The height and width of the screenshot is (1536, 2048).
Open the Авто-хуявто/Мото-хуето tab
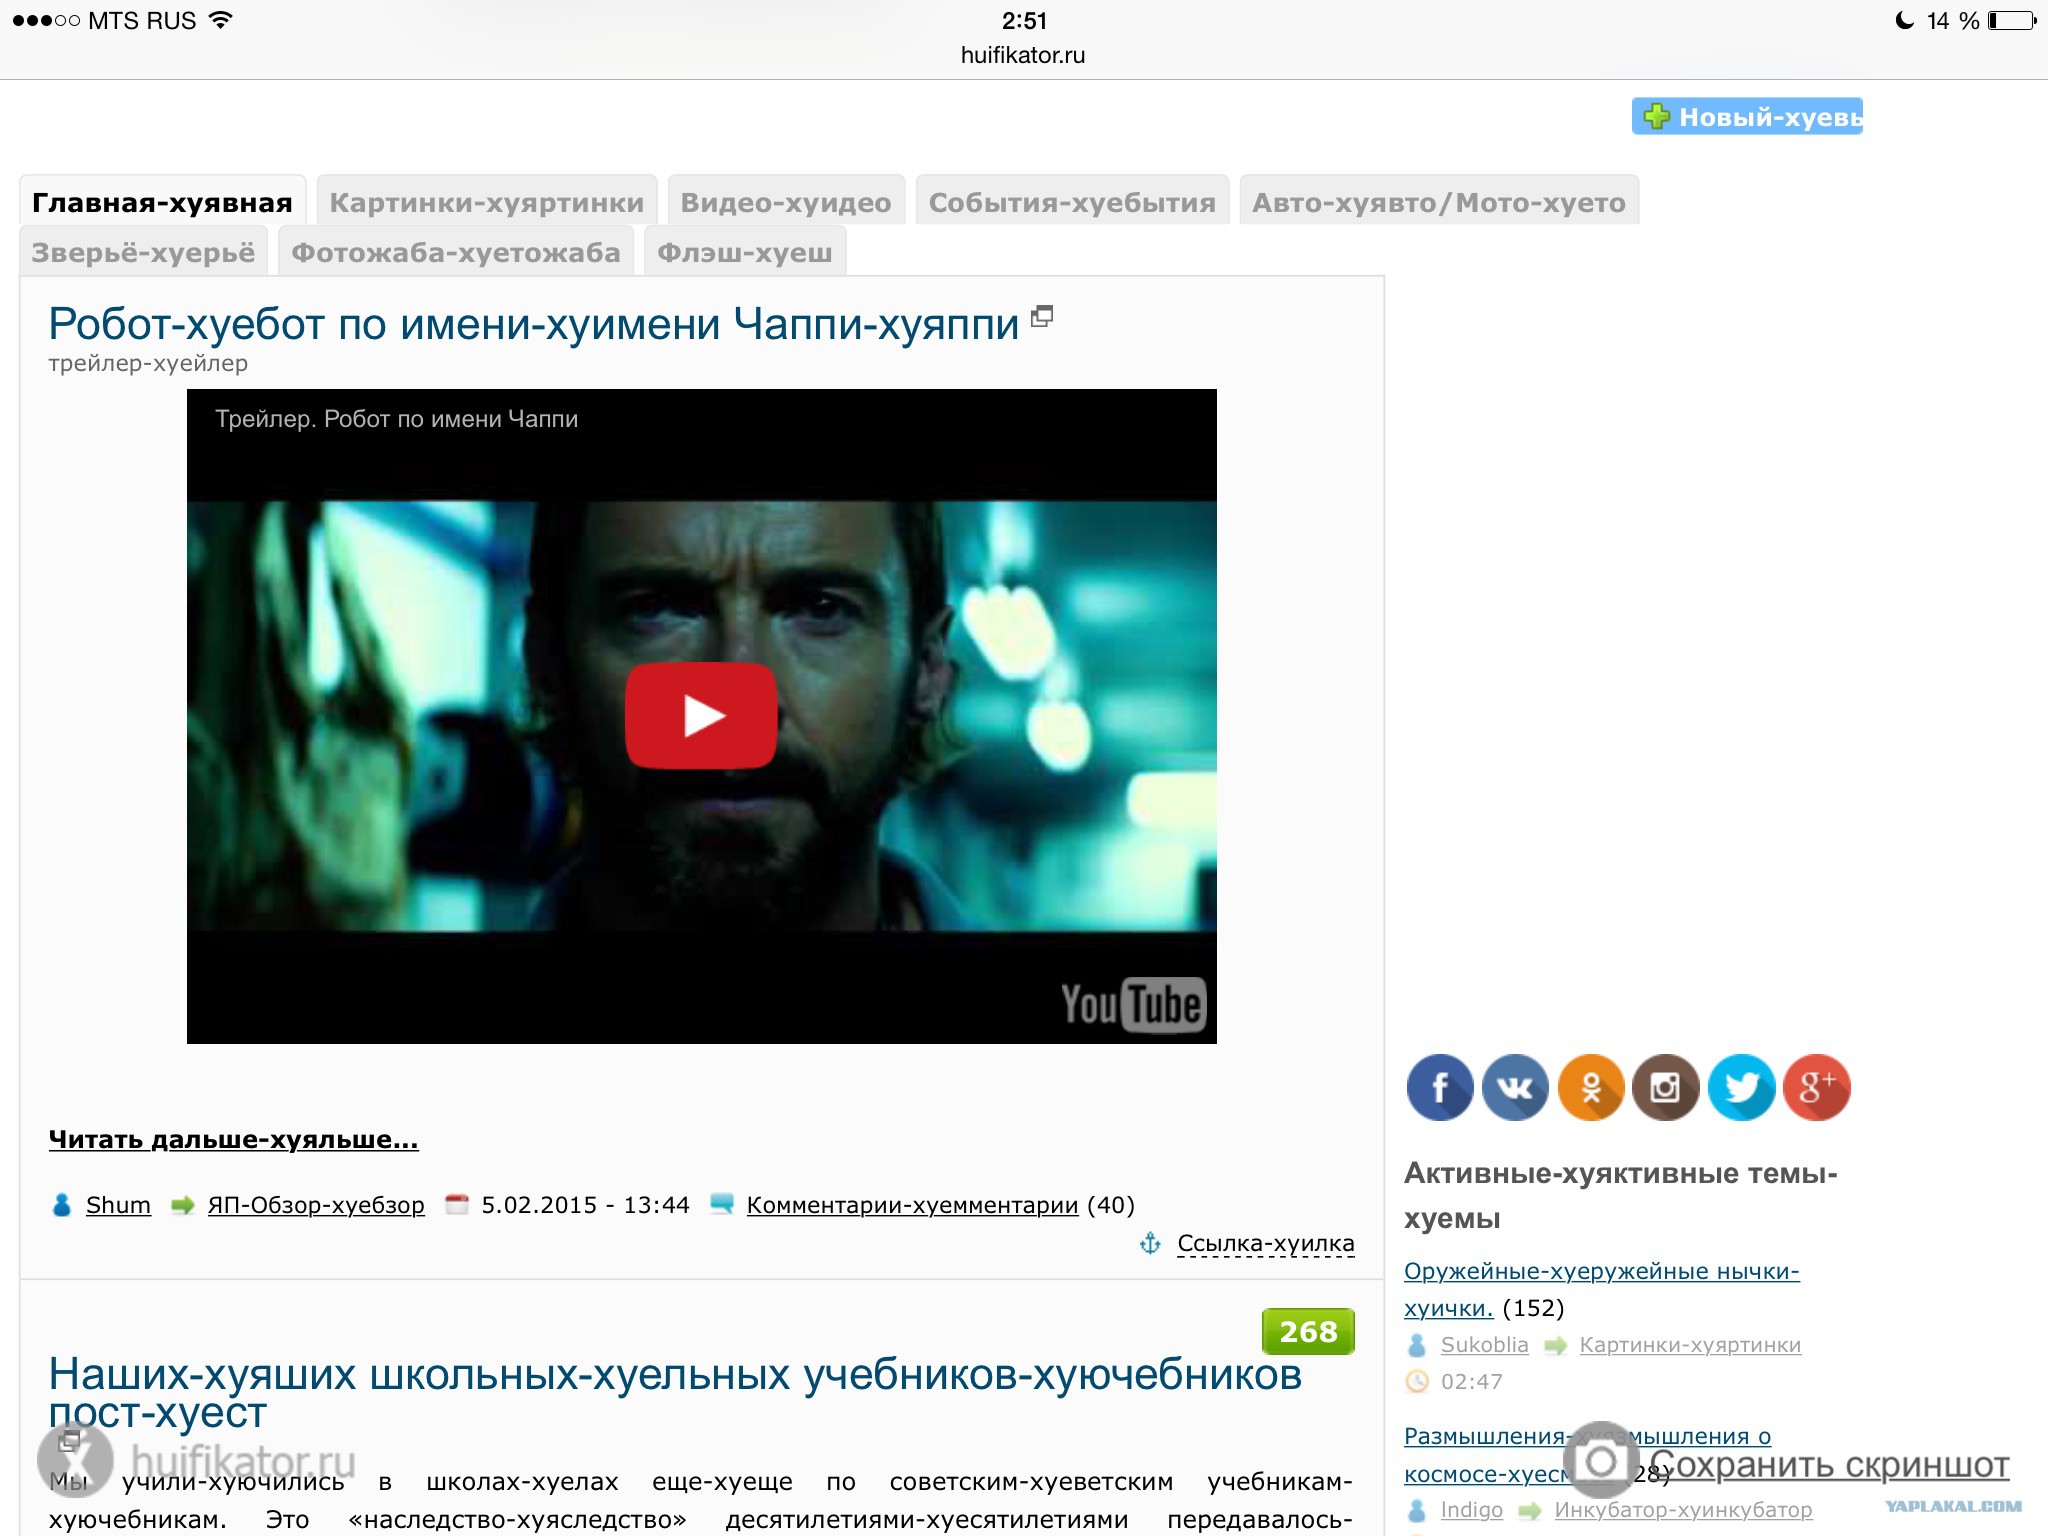1439,201
